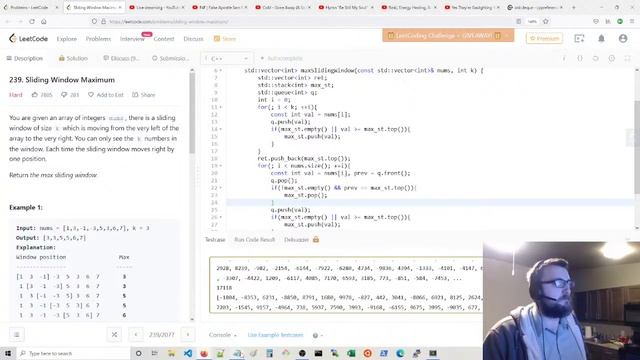Open the profile avatar menu
The width and height of the screenshot is (640, 360).
click(623, 38)
